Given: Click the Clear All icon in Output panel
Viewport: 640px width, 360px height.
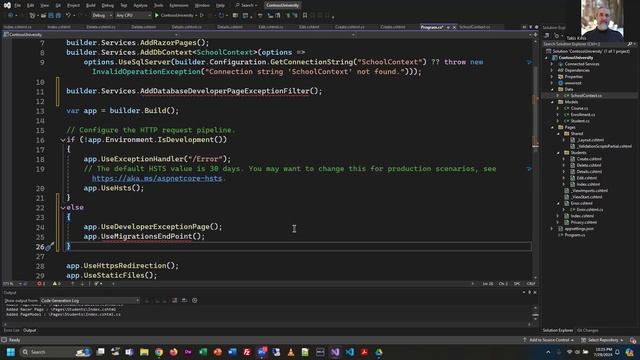Looking at the screenshot, I should point(175,300).
